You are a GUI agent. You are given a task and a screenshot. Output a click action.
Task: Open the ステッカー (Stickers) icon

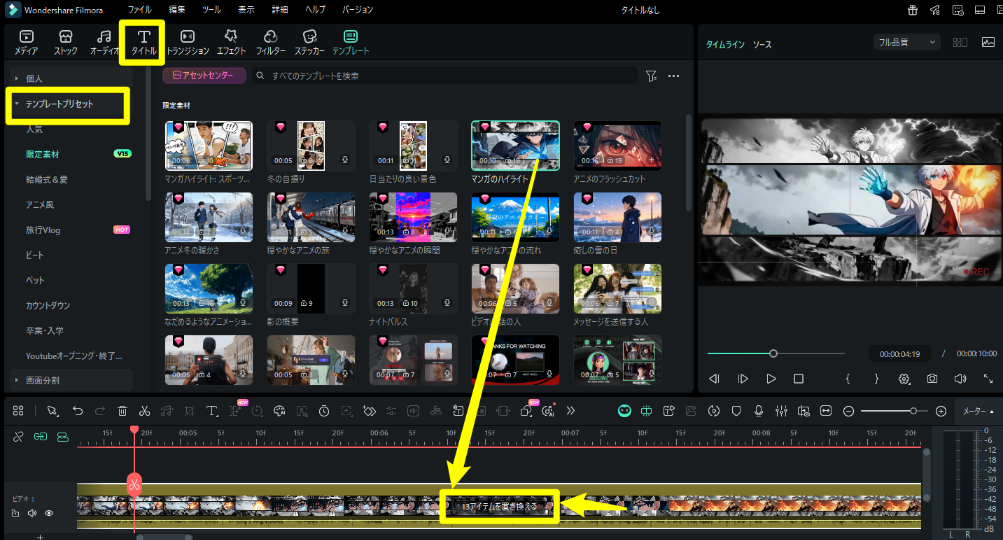click(x=308, y=41)
